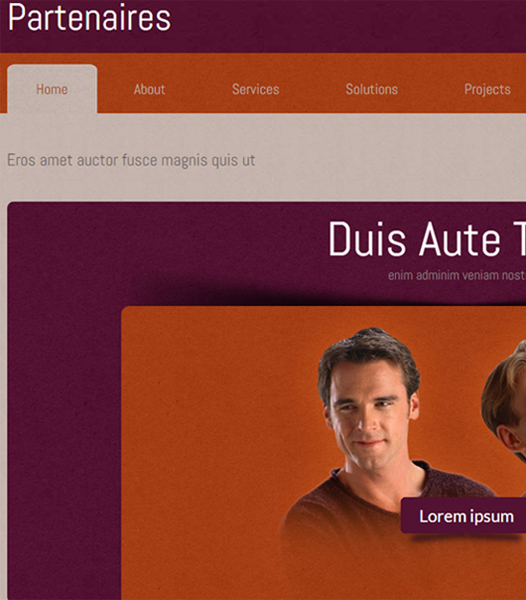
Task: Click the Partenaires site logo
Action: click(x=90, y=17)
